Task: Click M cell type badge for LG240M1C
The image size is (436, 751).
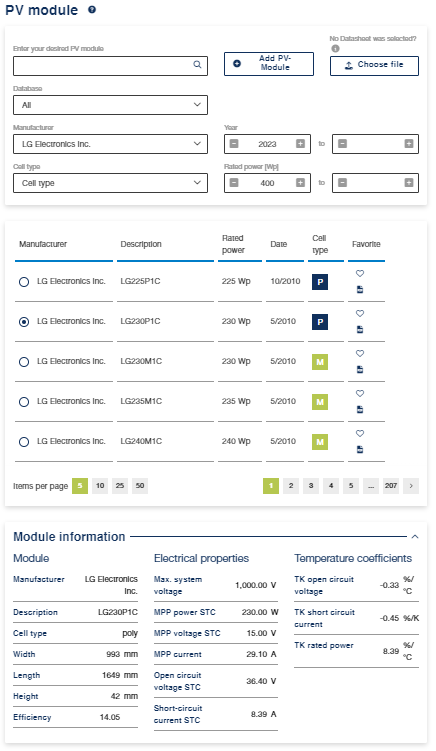Action: point(320,442)
